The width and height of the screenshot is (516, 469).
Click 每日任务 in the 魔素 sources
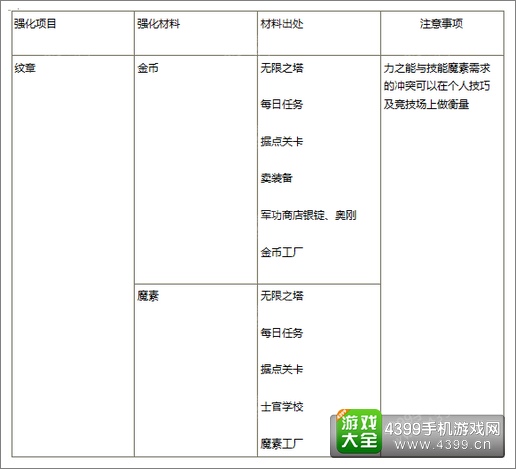pyautogui.click(x=282, y=333)
